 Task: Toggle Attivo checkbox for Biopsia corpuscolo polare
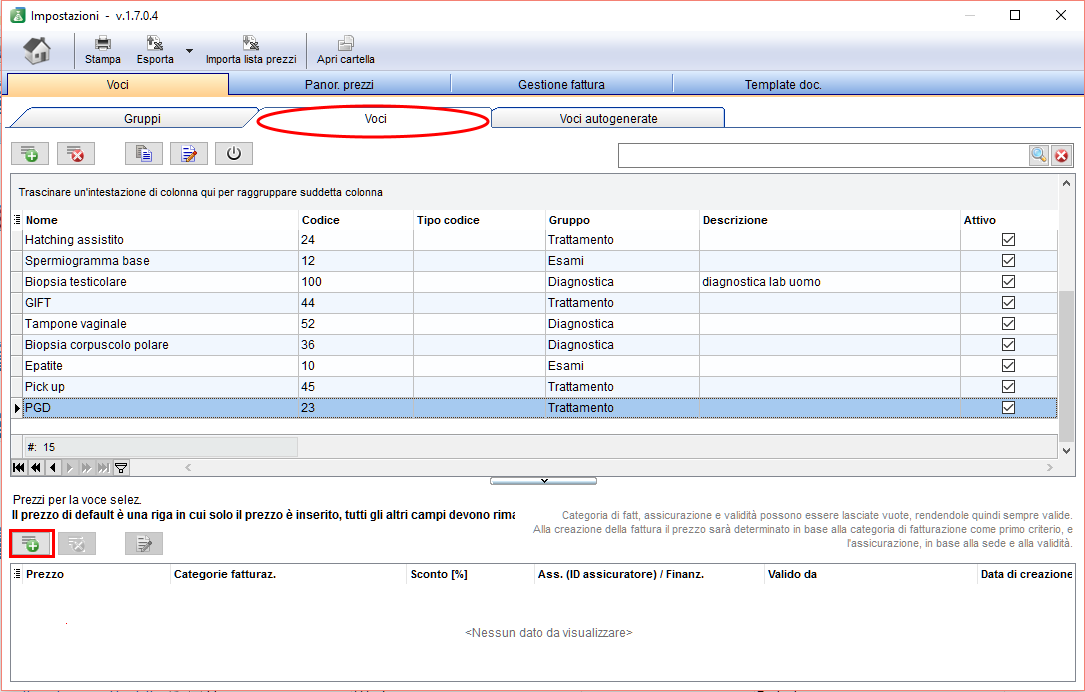(1008, 345)
